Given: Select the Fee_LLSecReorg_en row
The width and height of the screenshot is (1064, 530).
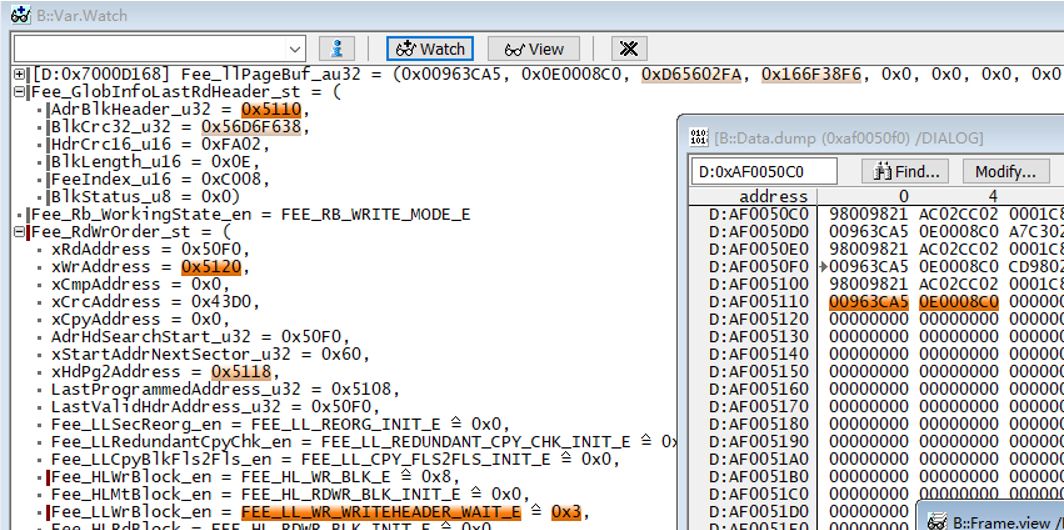Looking at the screenshot, I should click(x=280, y=424).
